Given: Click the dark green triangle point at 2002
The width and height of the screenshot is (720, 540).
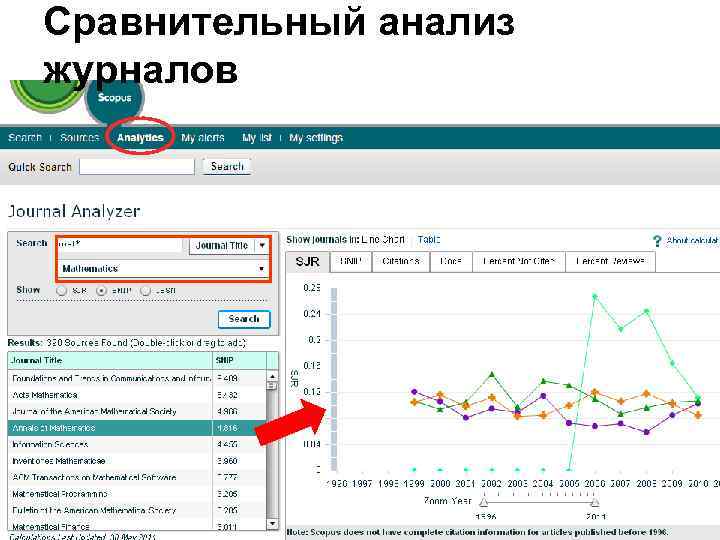Looking at the screenshot, I should click(x=492, y=374).
